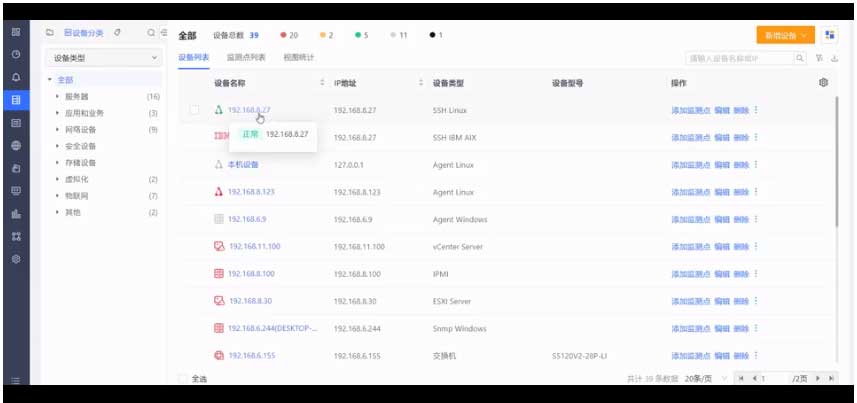Click the page number input in the pagination
Viewport: 857px width, 403px height.
(774, 378)
